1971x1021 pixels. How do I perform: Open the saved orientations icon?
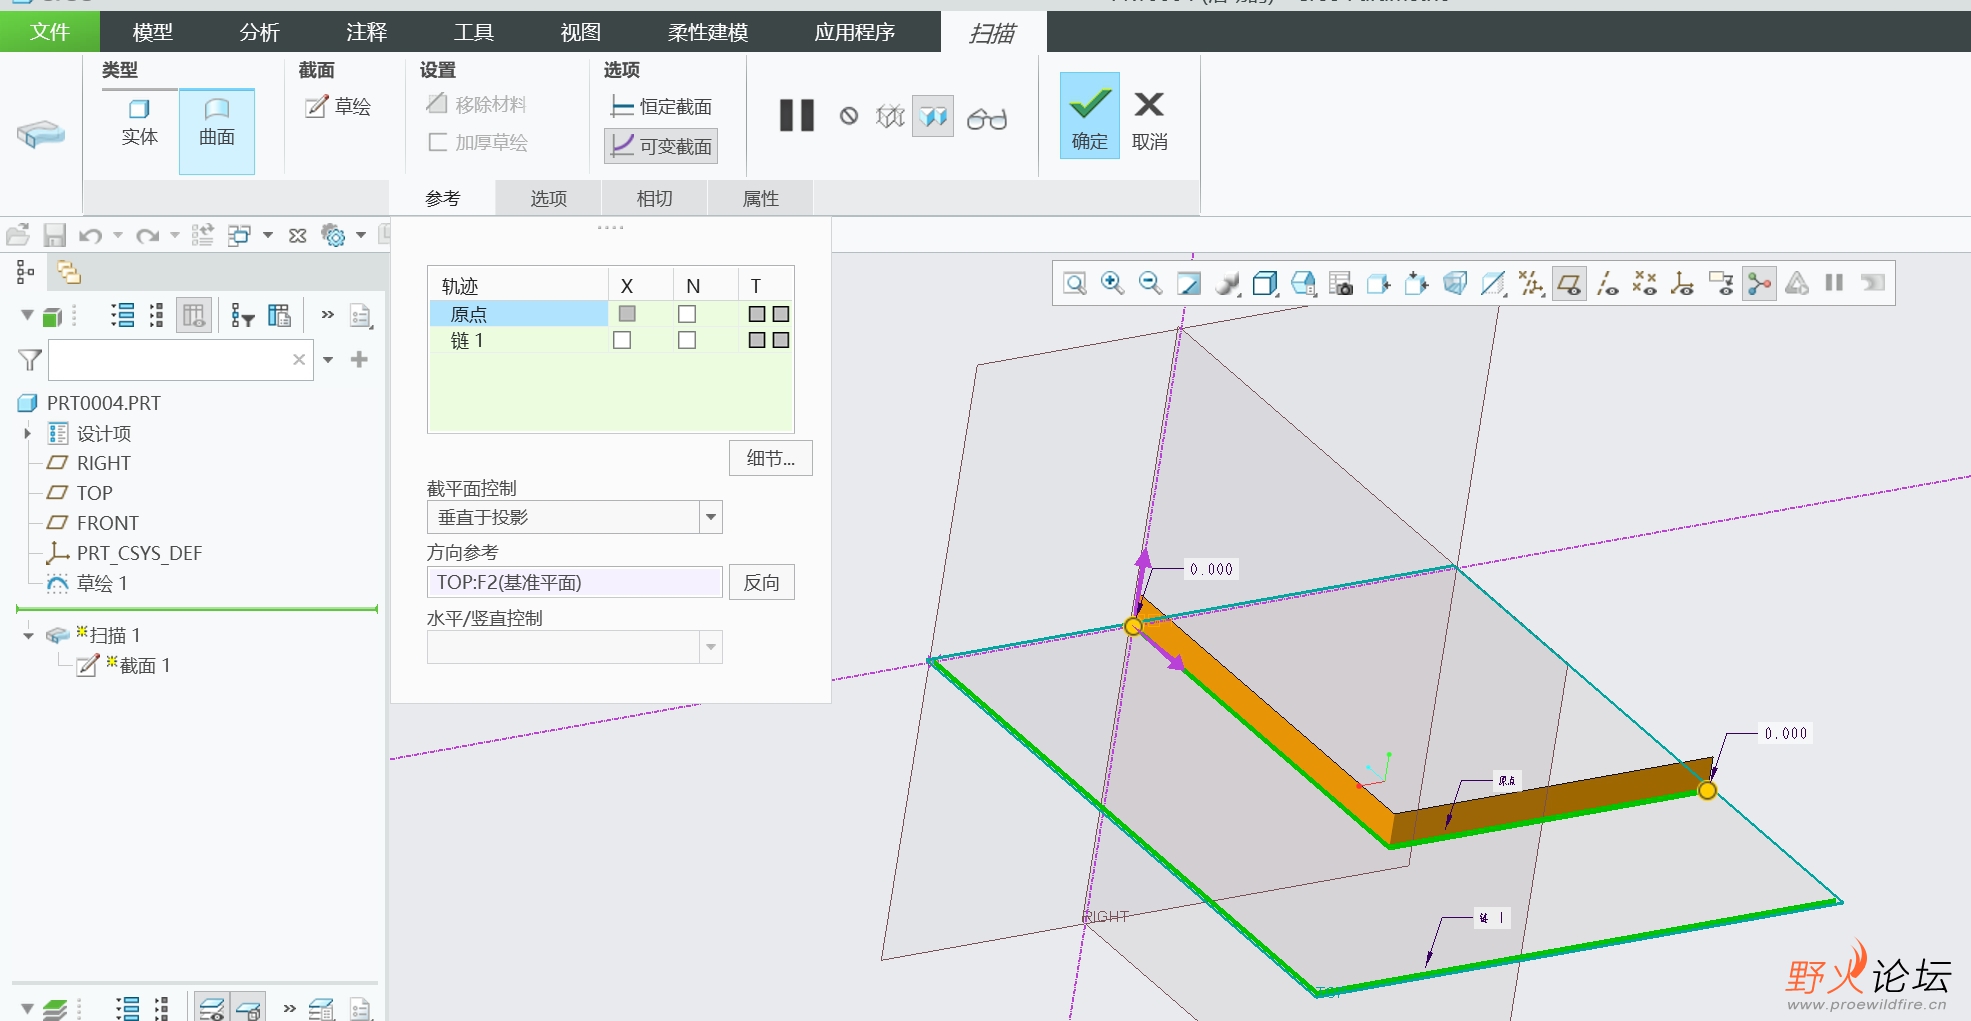tap(1303, 284)
